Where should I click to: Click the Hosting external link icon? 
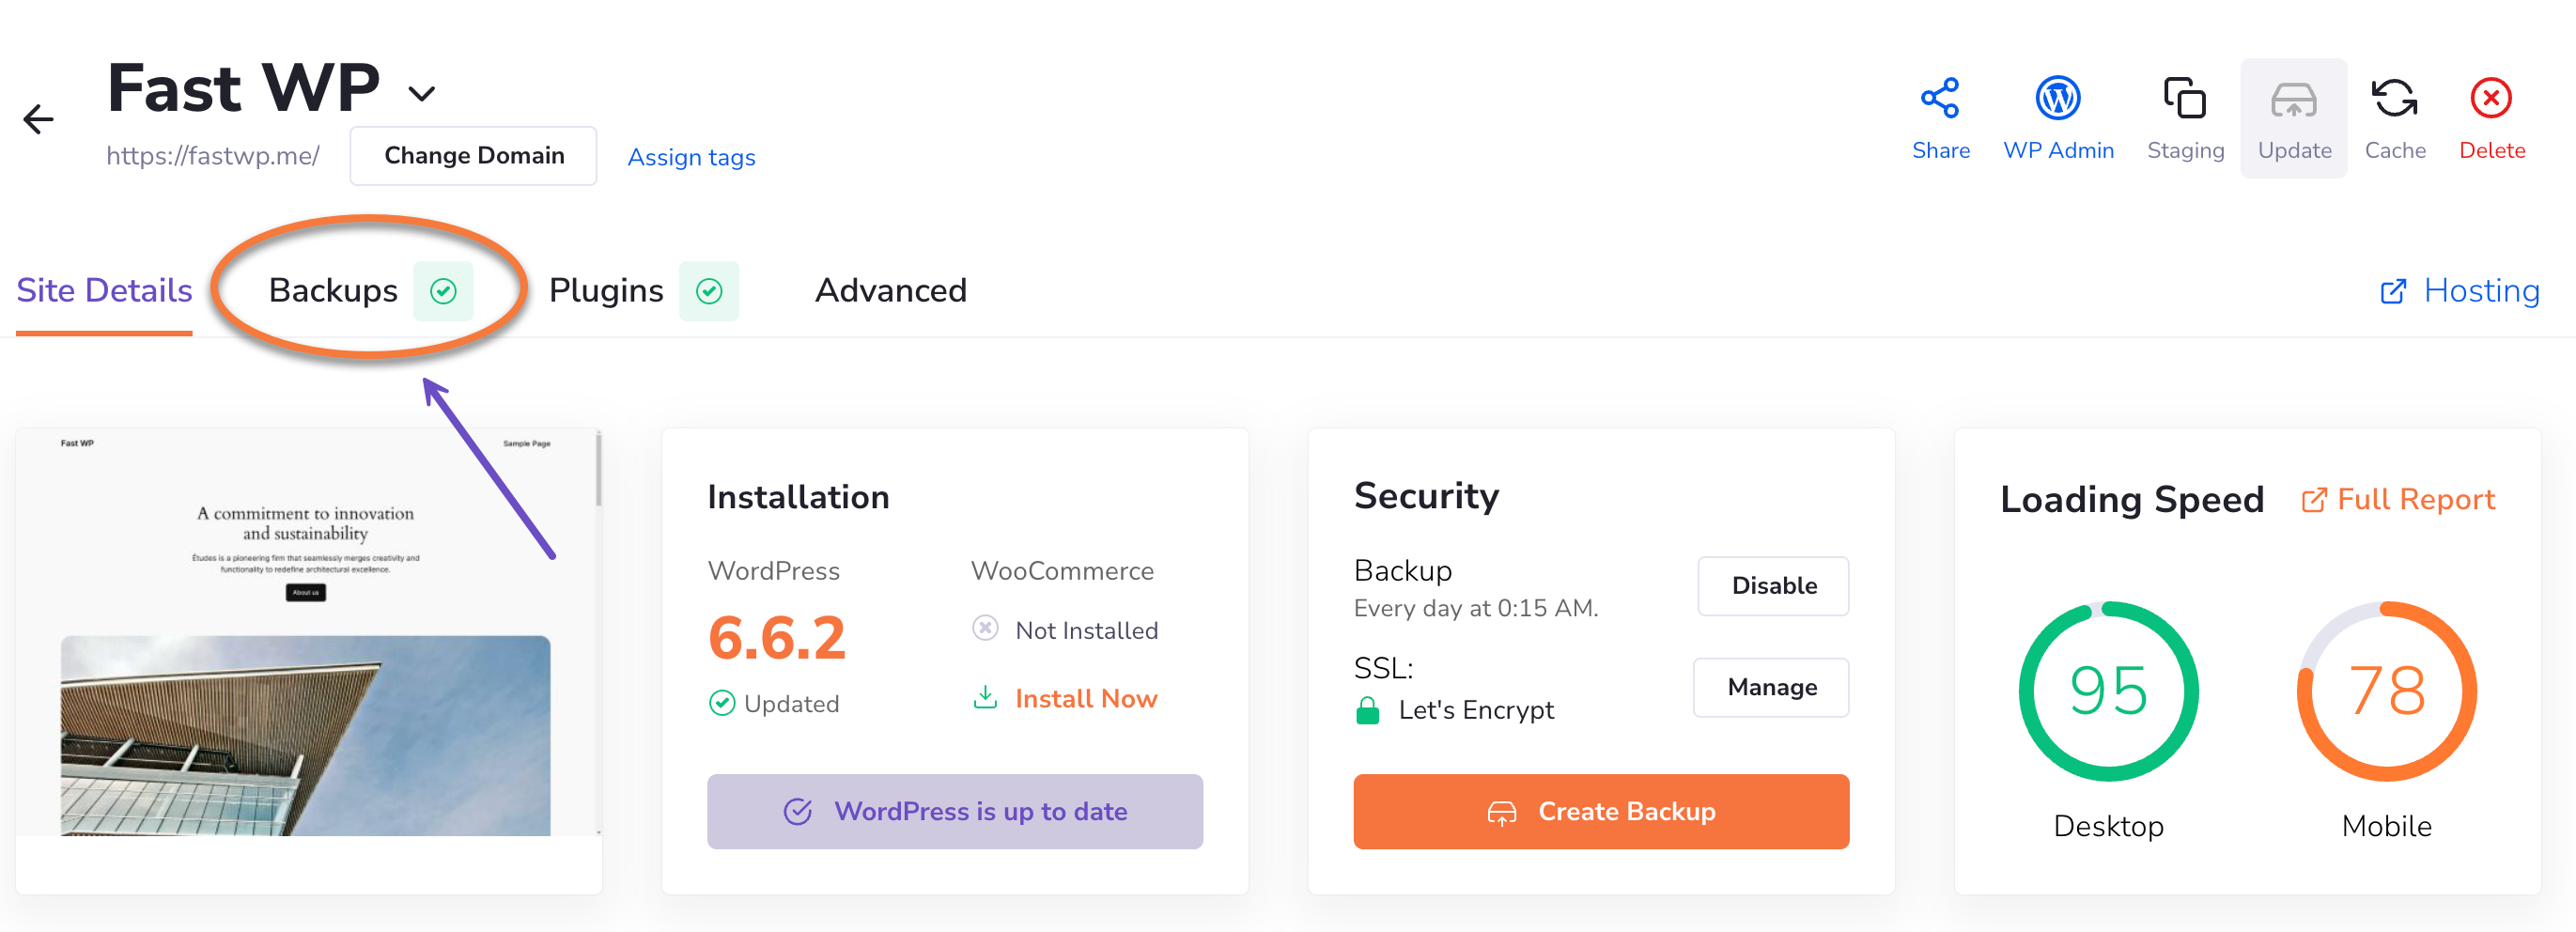pyautogui.click(x=2393, y=291)
